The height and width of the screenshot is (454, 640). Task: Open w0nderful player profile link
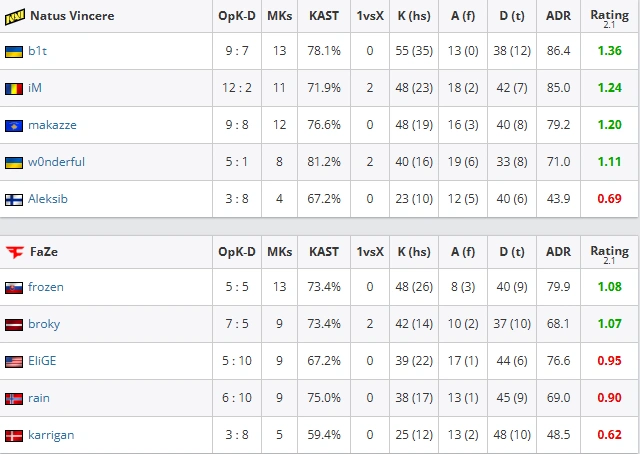(56, 162)
